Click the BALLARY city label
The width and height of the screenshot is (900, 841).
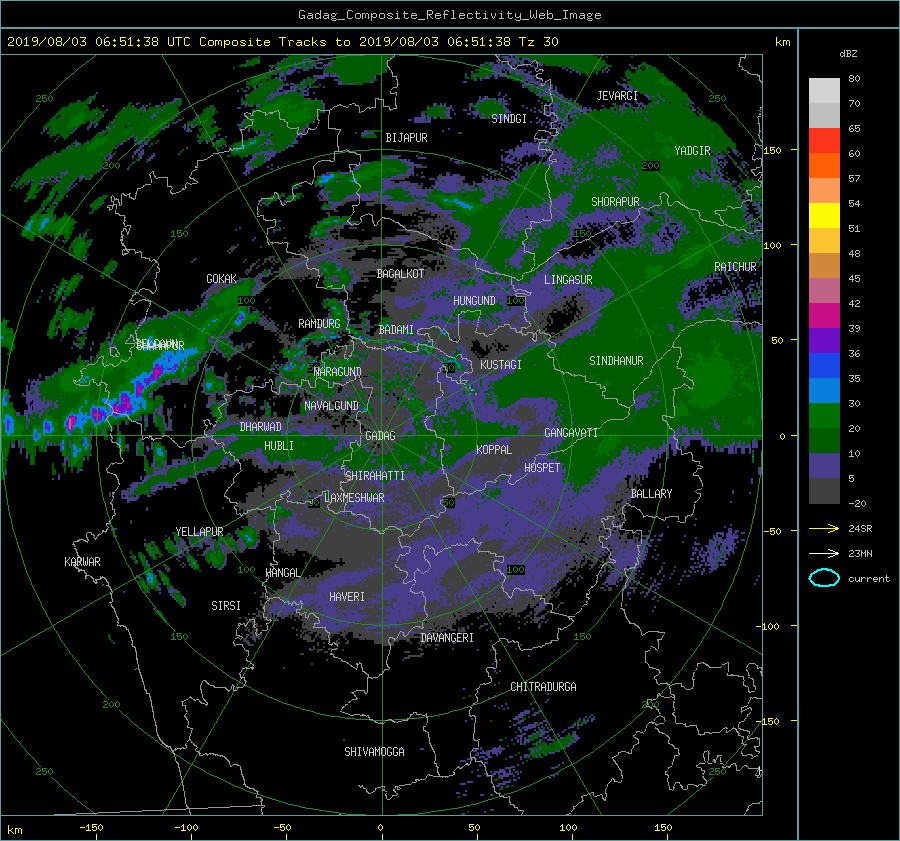pos(651,494)
